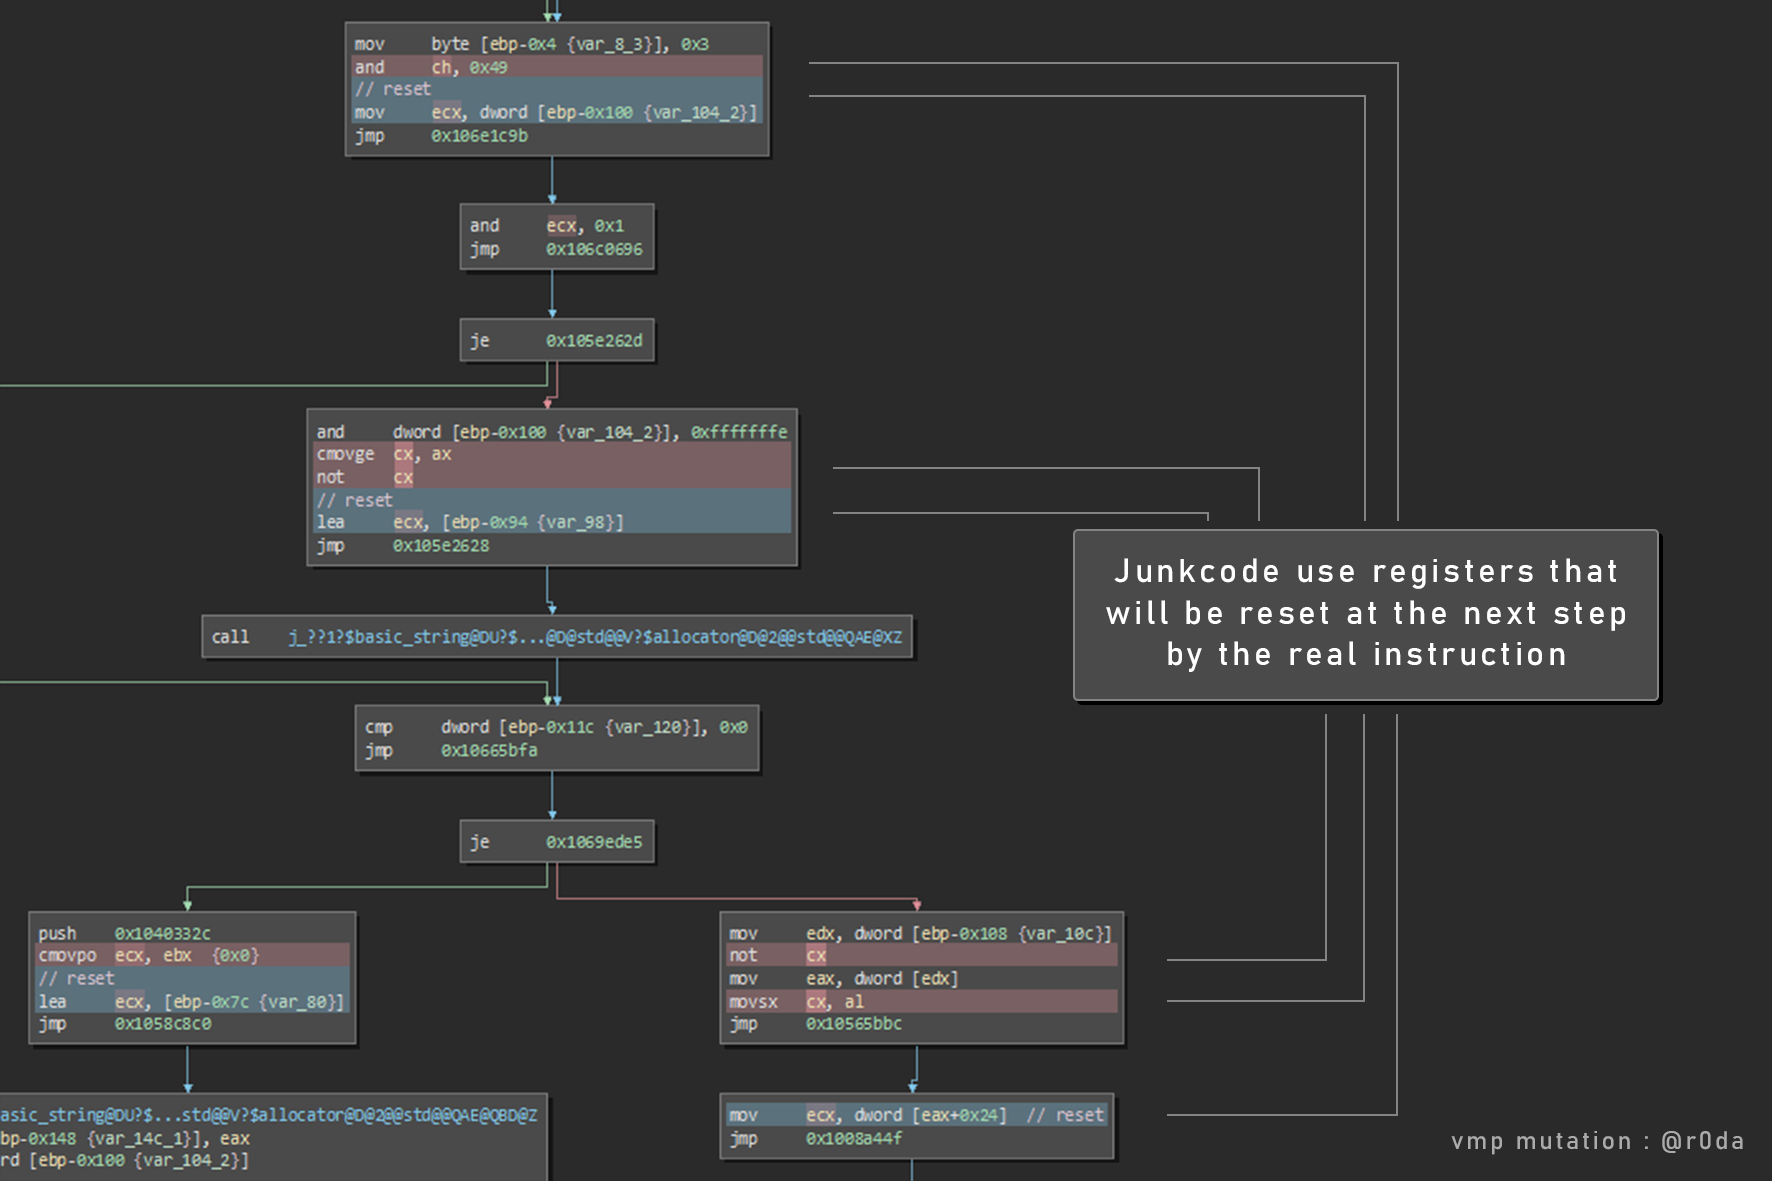The width and height of the screenshot is (1772, 1181).
Task: Select the 'mov byte [ebp-0x4 {var_8_3}], 0x3' line
Action: (531, 44)
